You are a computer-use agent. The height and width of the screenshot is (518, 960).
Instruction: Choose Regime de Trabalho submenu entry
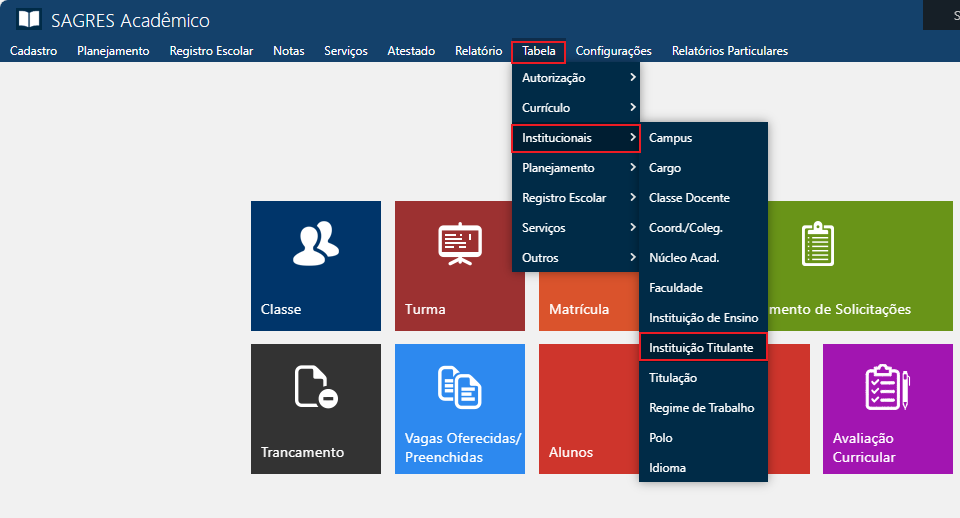[701, 408]
